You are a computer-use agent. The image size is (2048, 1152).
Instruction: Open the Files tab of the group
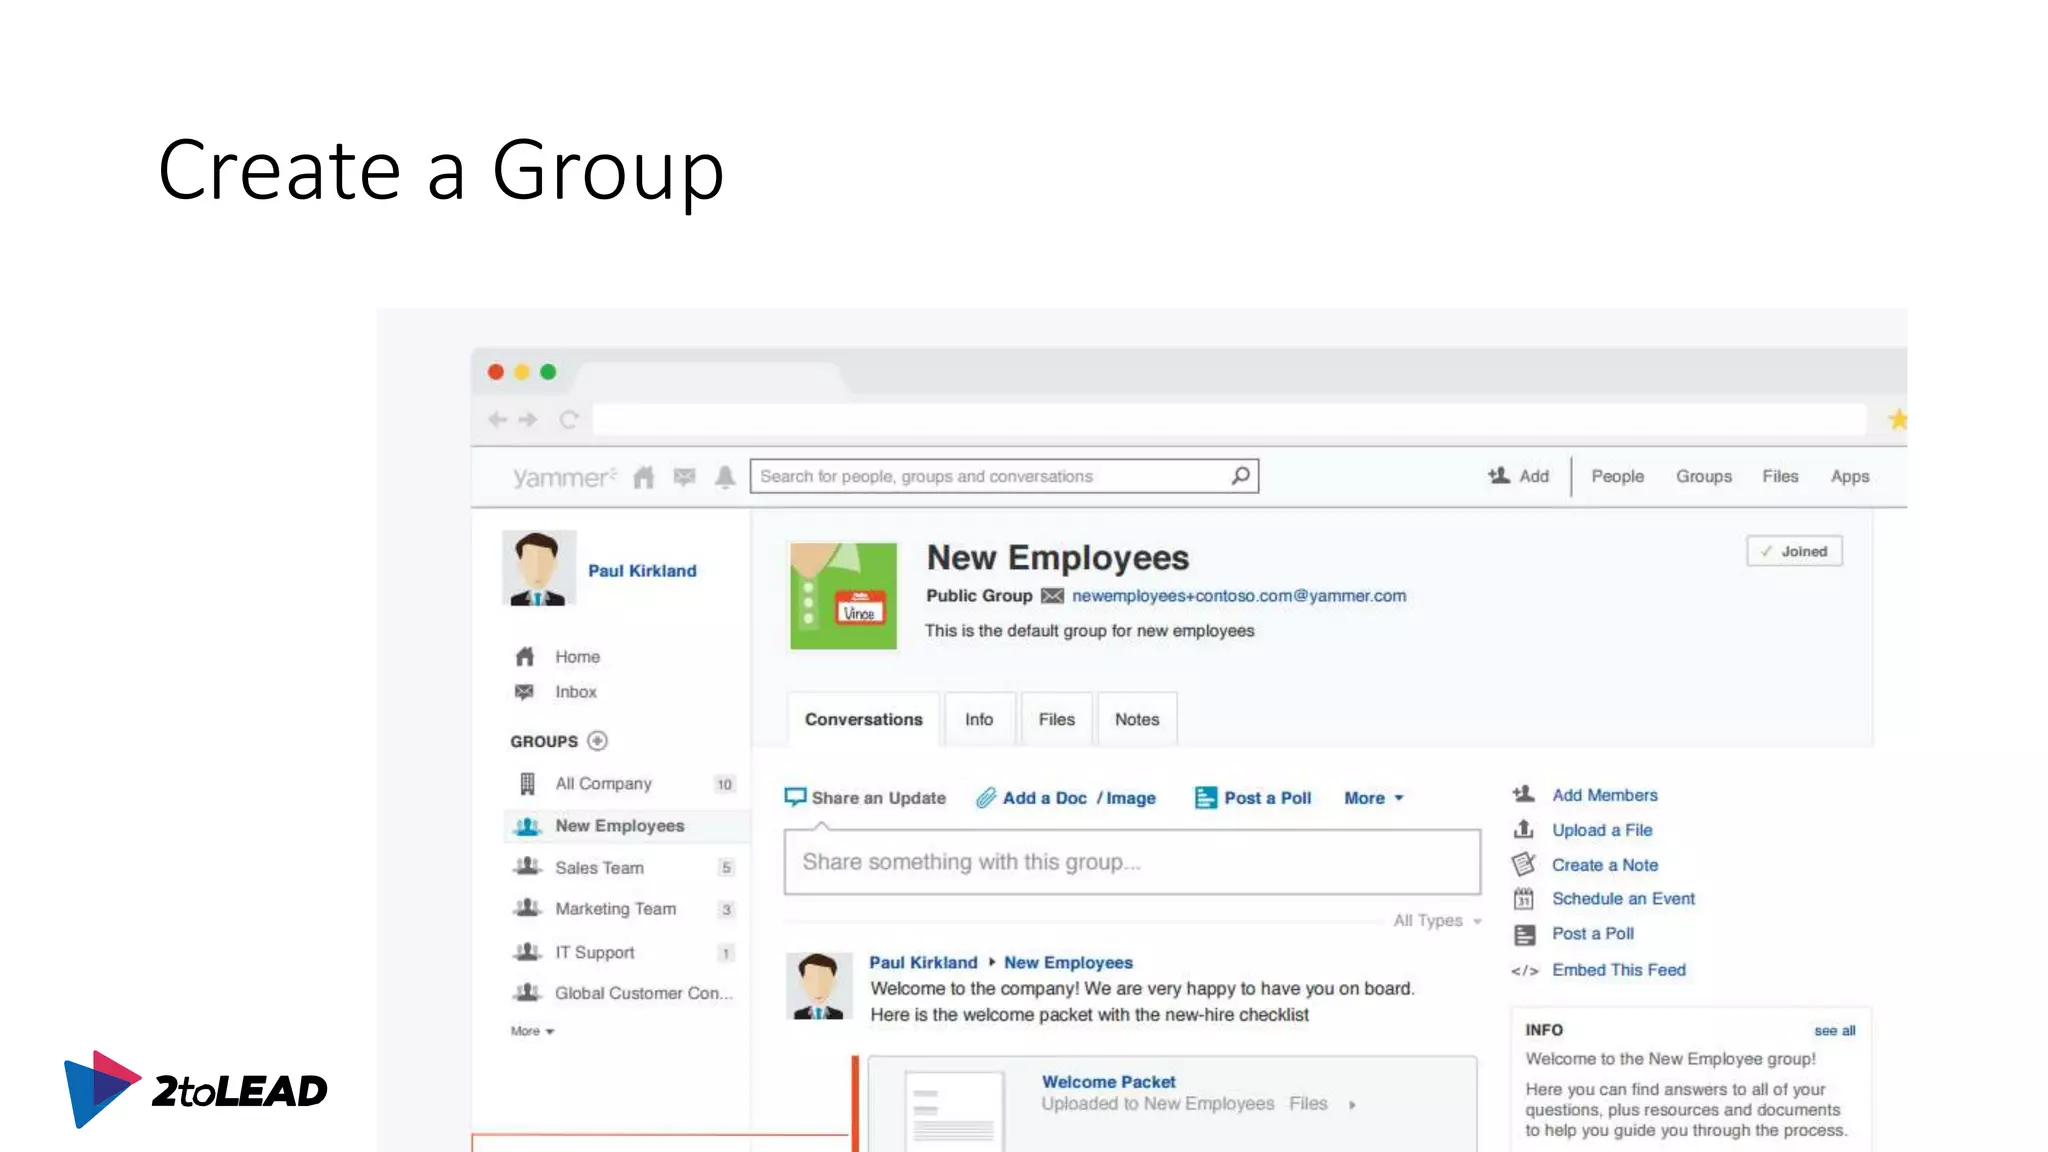[1056, 719]
